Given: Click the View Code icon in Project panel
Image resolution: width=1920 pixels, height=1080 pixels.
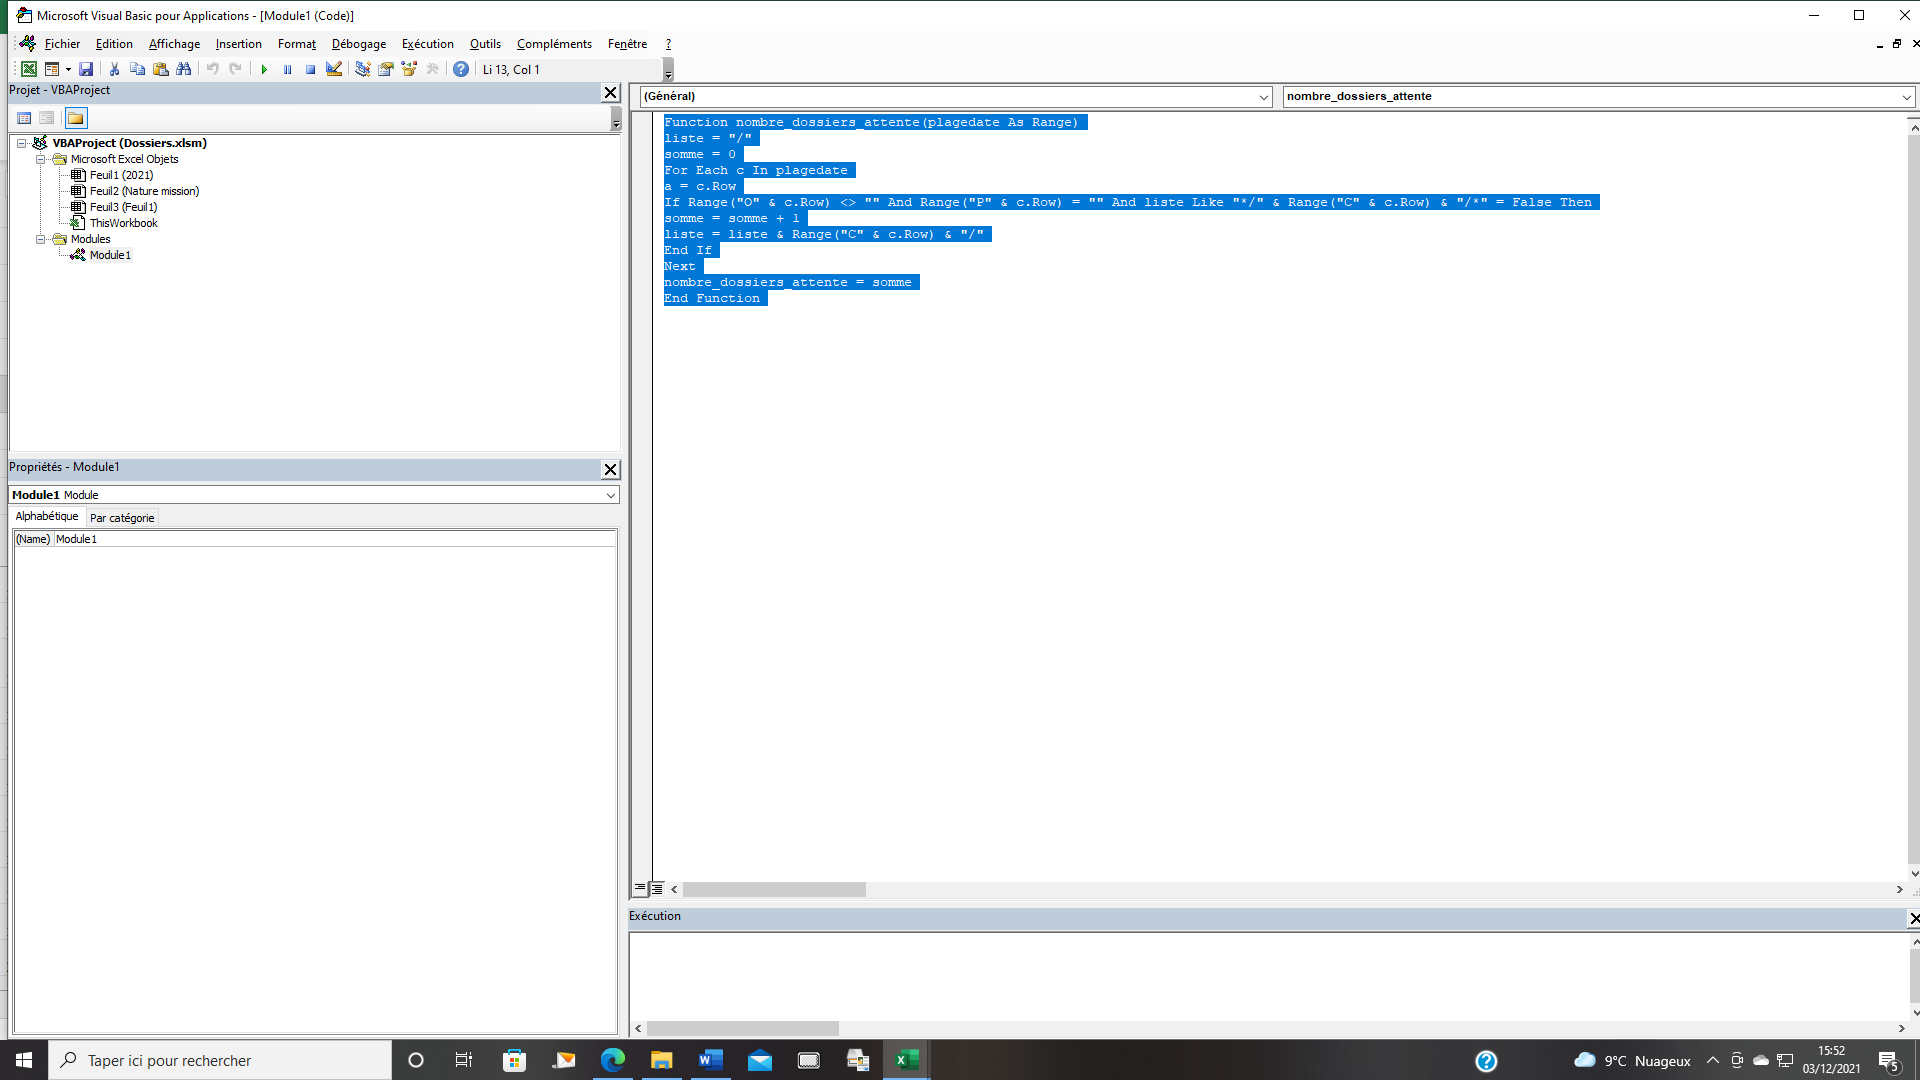Looking at the screenshot, I should pyautogui.click(x=24, y=118).
